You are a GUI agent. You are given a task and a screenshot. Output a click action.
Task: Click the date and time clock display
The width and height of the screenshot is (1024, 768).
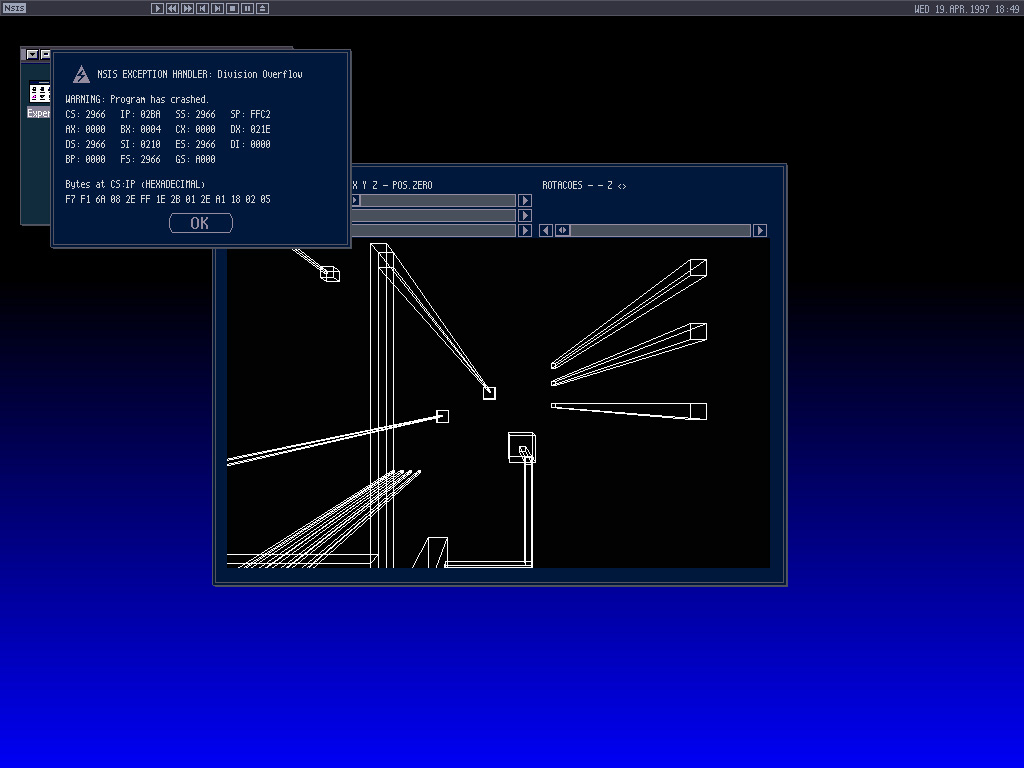pyautogui.click(x=966, y=8)
